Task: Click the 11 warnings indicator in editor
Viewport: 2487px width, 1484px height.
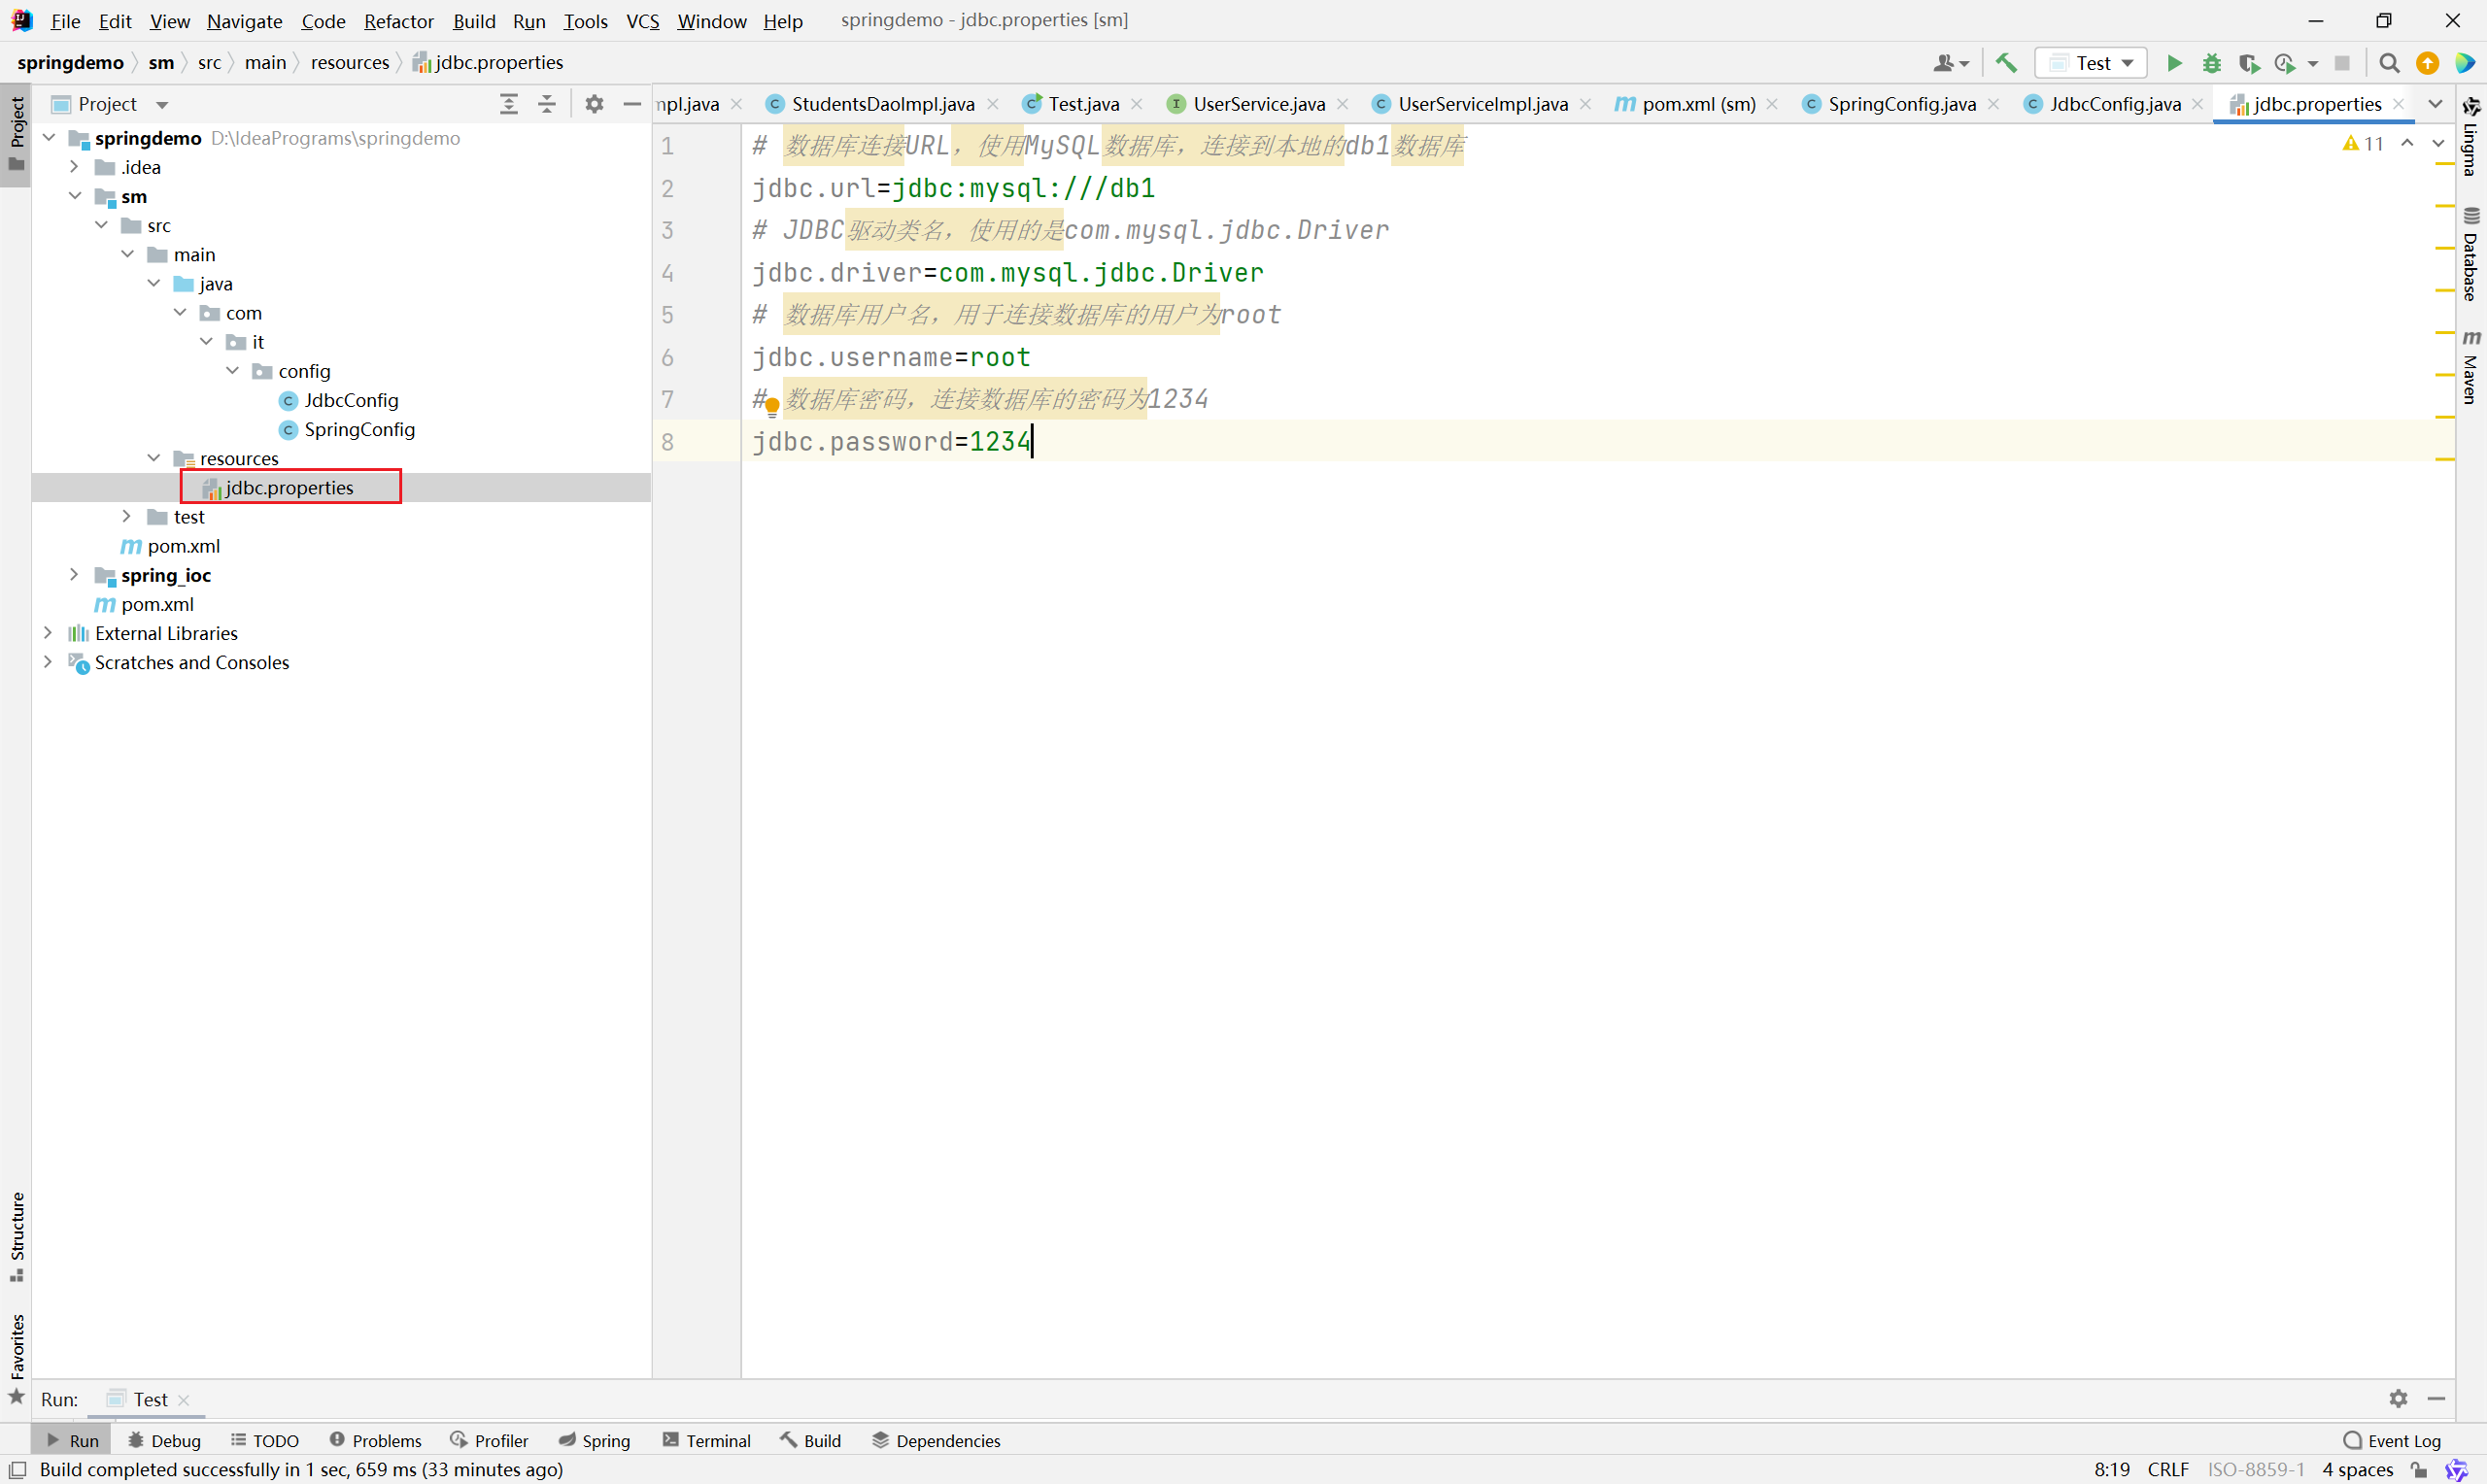Action: (2364, 144)
